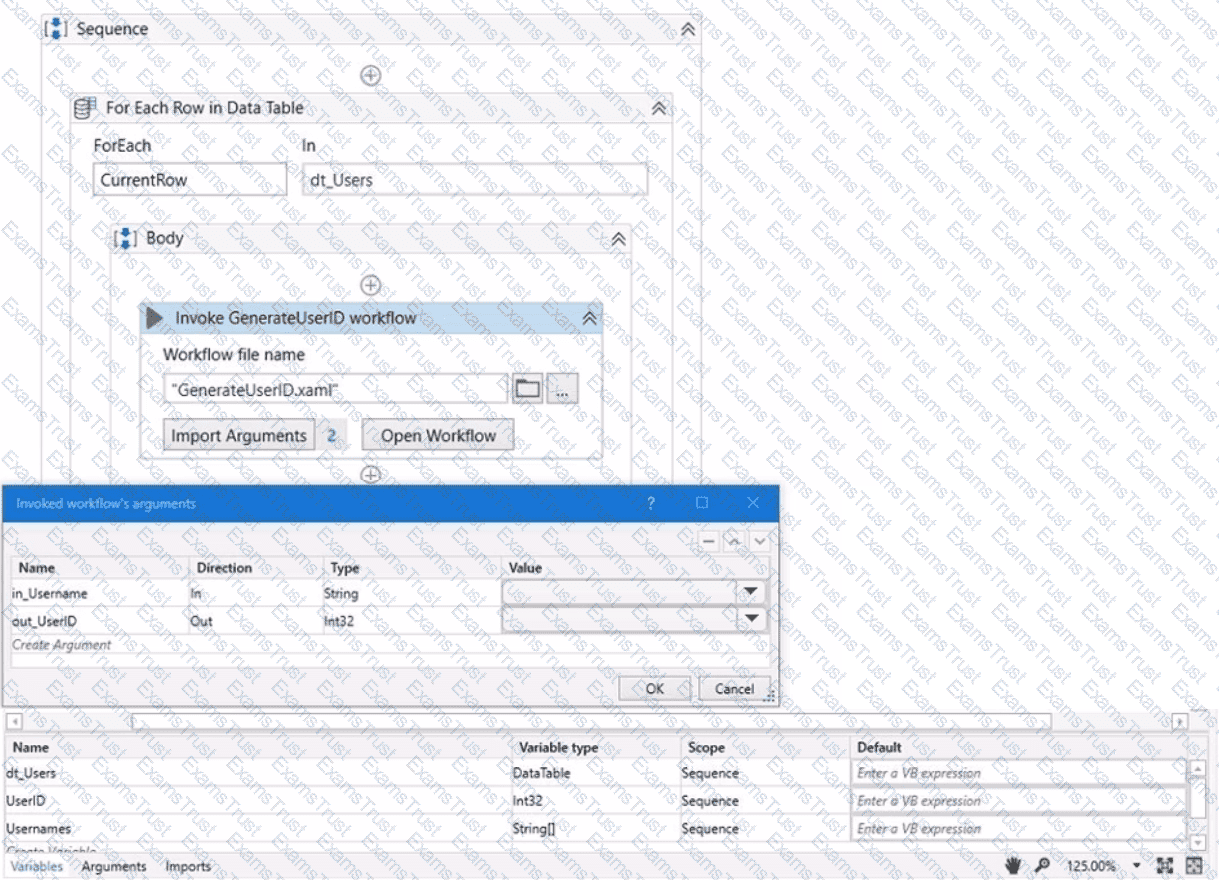Switch to the Arguments tab

pos(114,867)
